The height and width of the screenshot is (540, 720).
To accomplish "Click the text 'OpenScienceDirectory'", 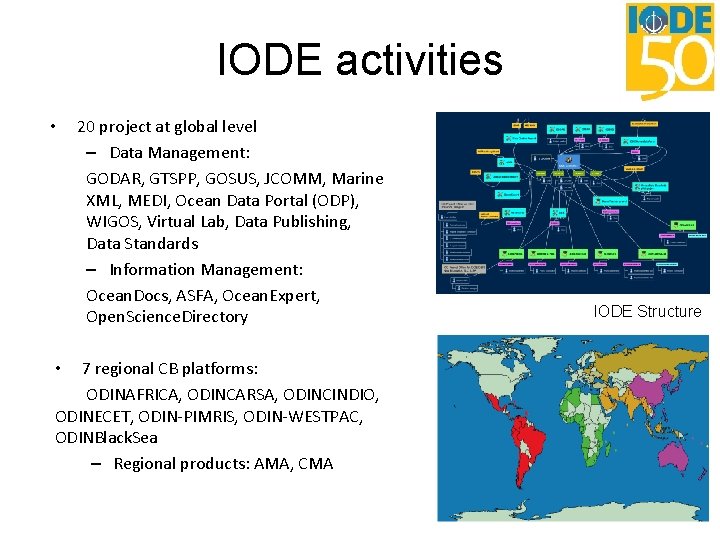I will [167, 317].
